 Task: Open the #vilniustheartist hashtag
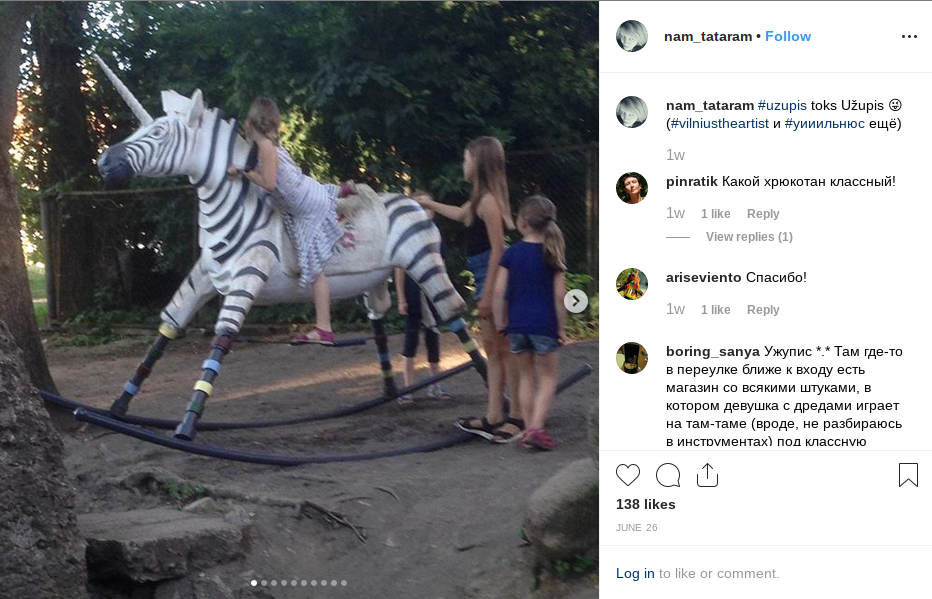click(x=719, y=124)
